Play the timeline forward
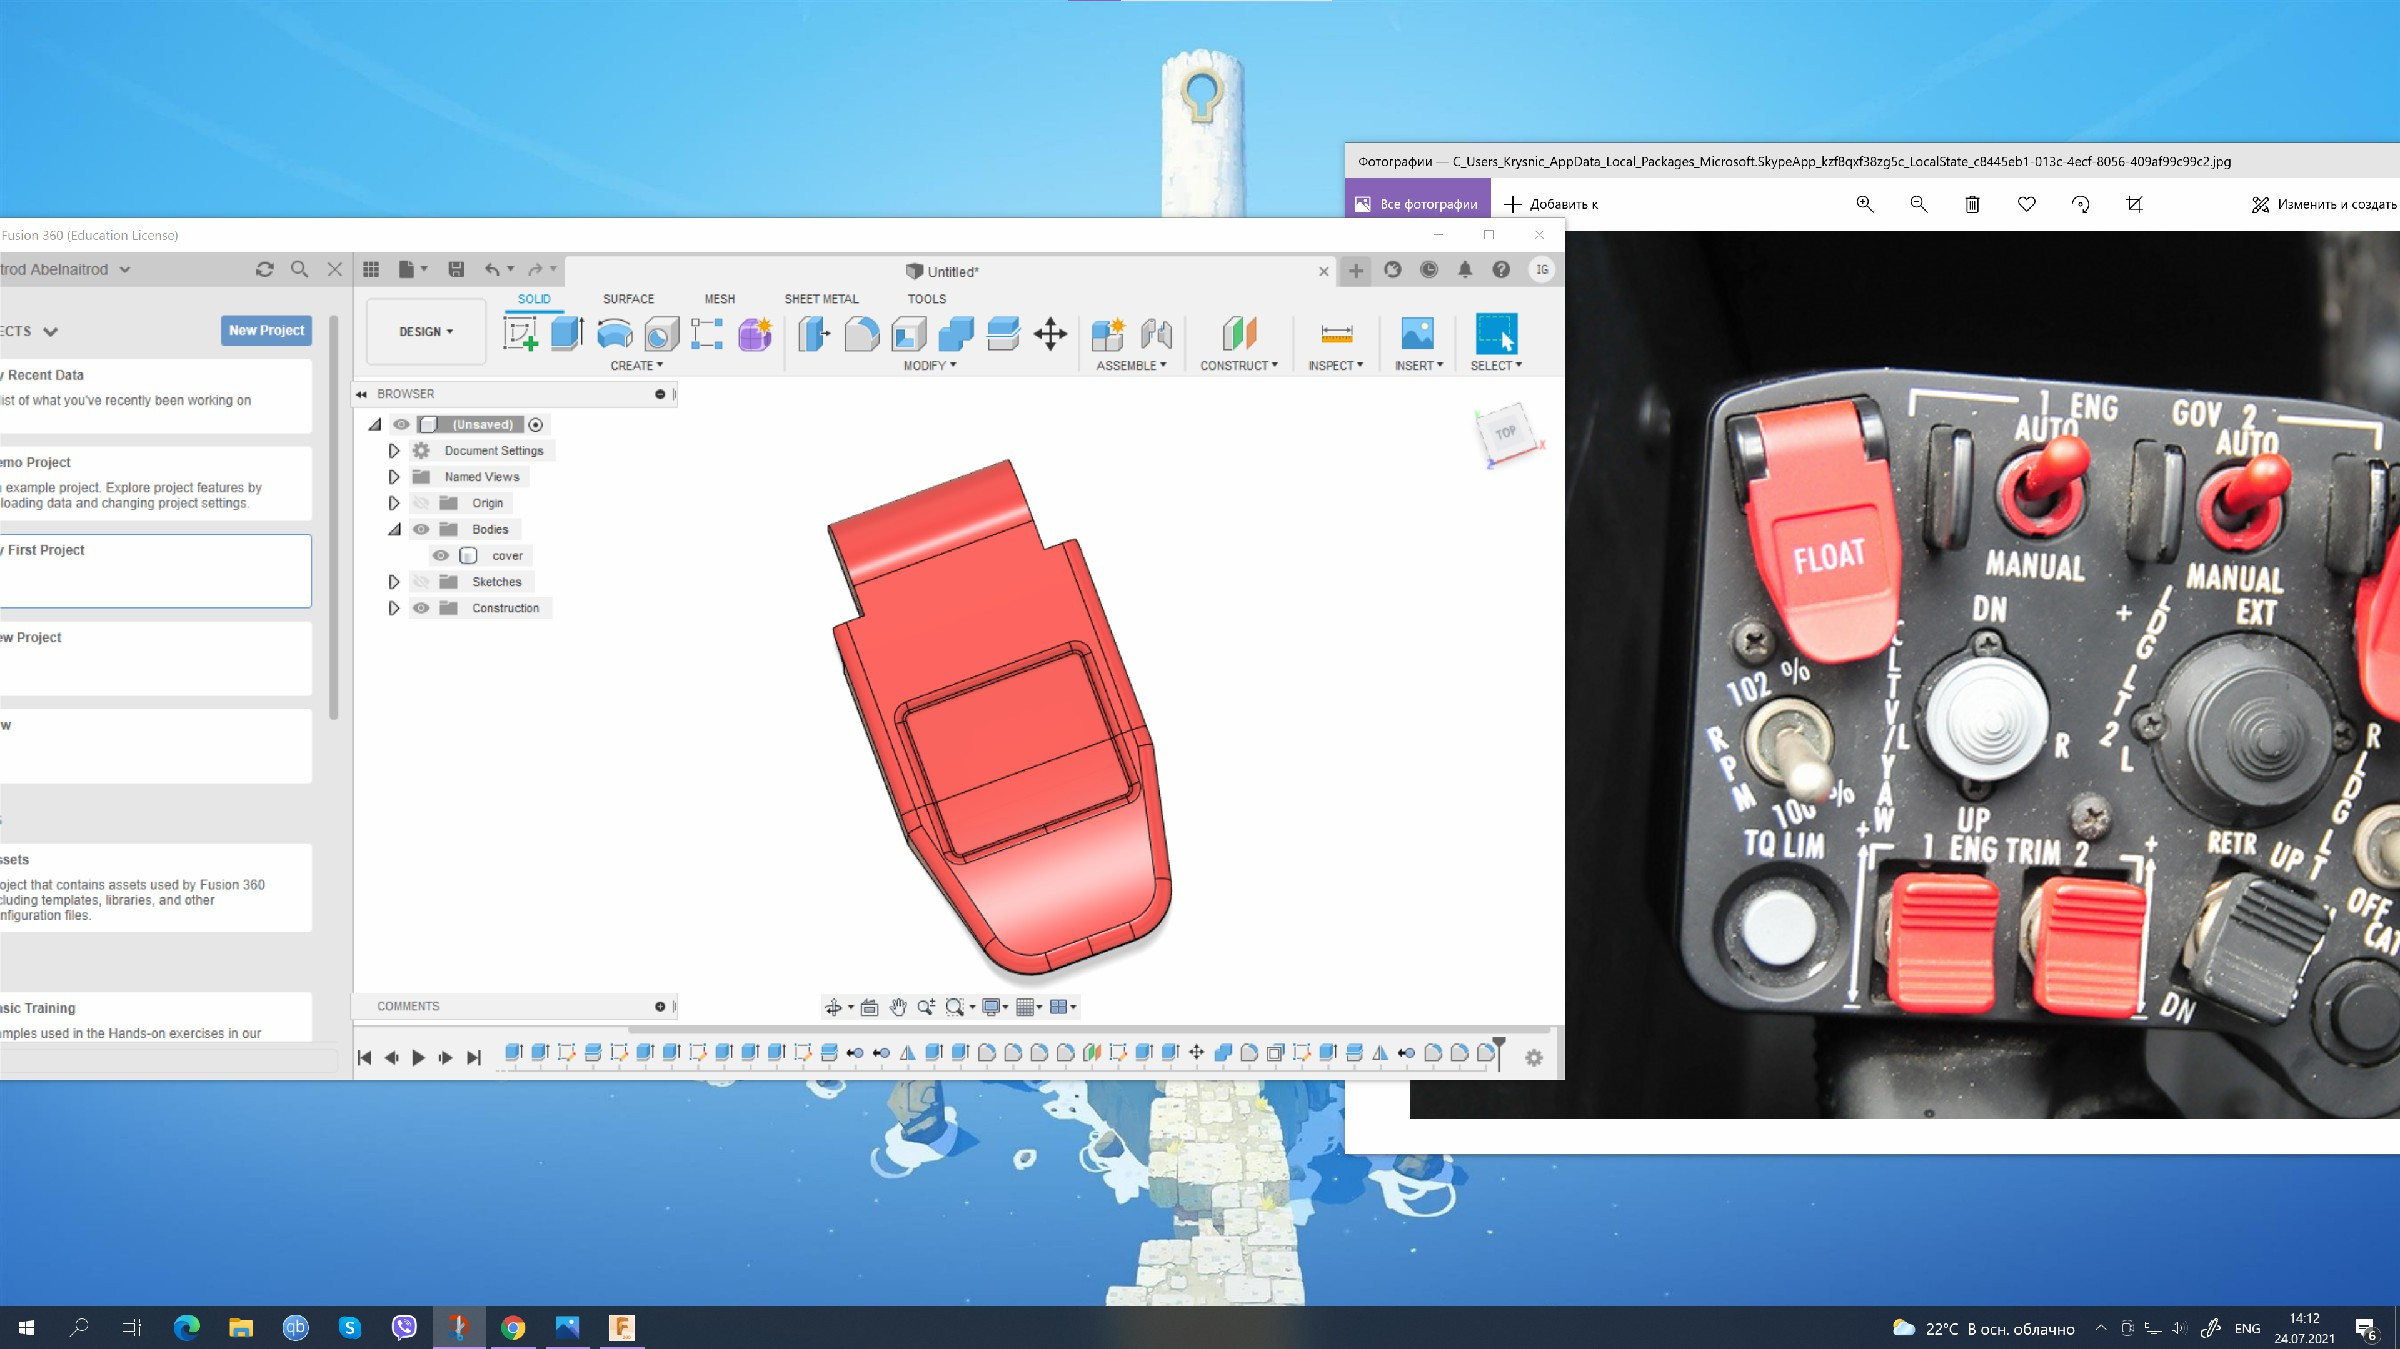Screen dimensions: 2400x1349 point(419,1057)
